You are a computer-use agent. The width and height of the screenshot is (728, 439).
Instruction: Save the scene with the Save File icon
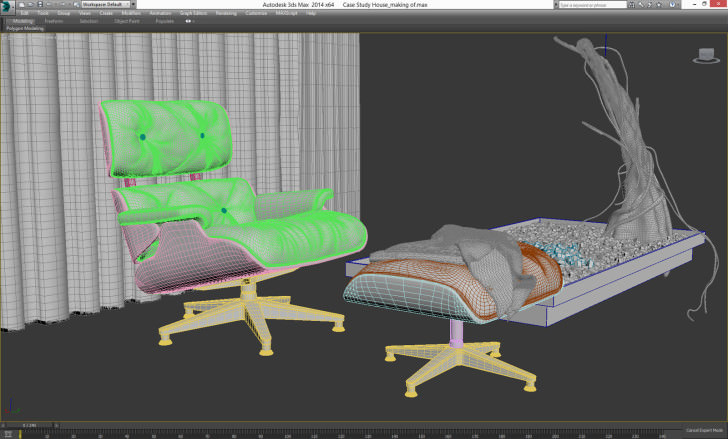(x=39, y=4)
